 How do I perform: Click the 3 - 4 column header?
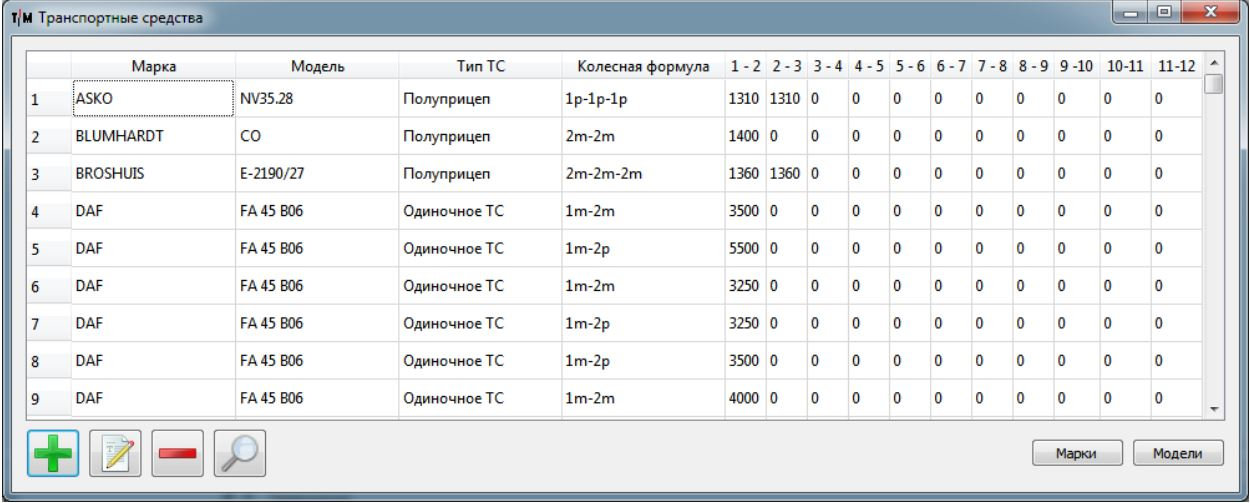[828, 66]
